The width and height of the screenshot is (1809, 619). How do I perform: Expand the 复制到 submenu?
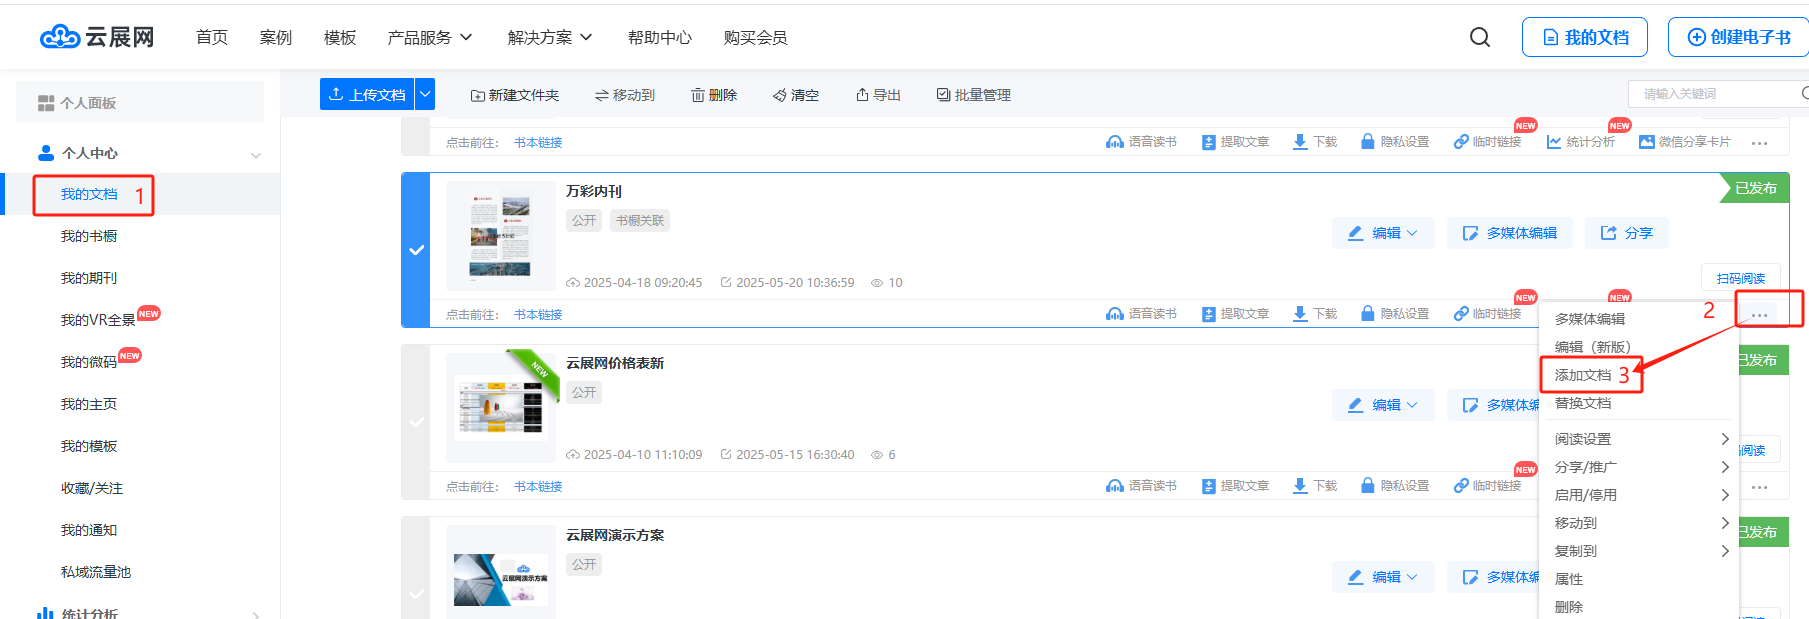(x=1640, y=551)
